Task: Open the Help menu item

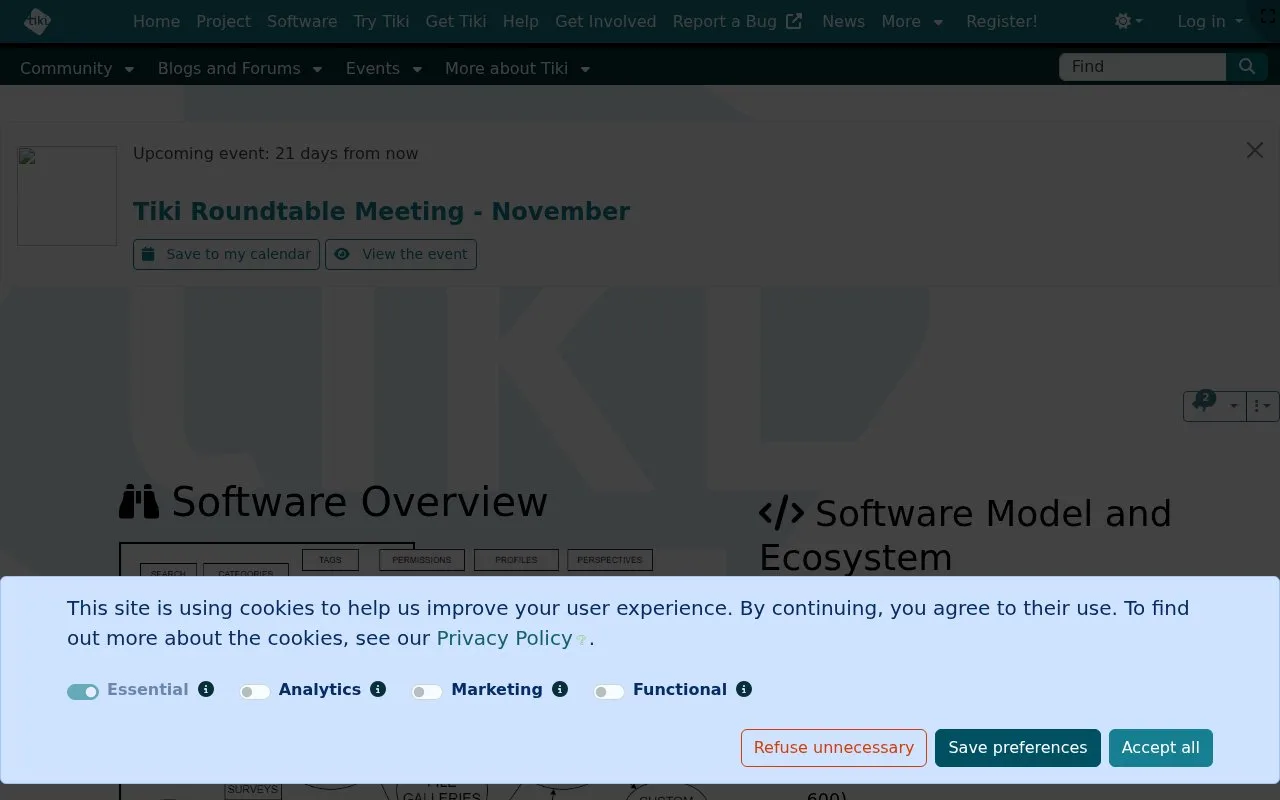Action: (520, 21)
